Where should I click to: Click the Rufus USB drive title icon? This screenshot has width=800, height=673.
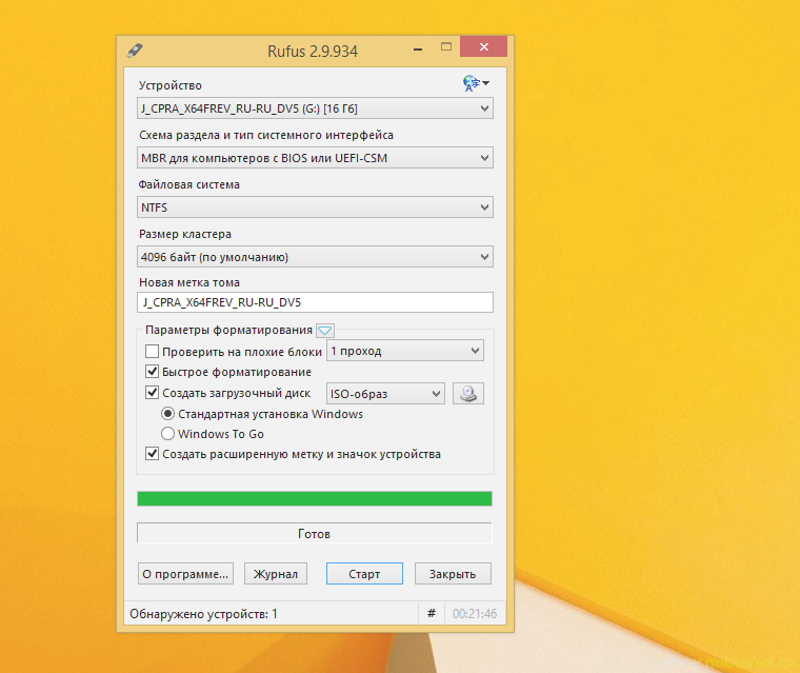click(x=135, y=51)
